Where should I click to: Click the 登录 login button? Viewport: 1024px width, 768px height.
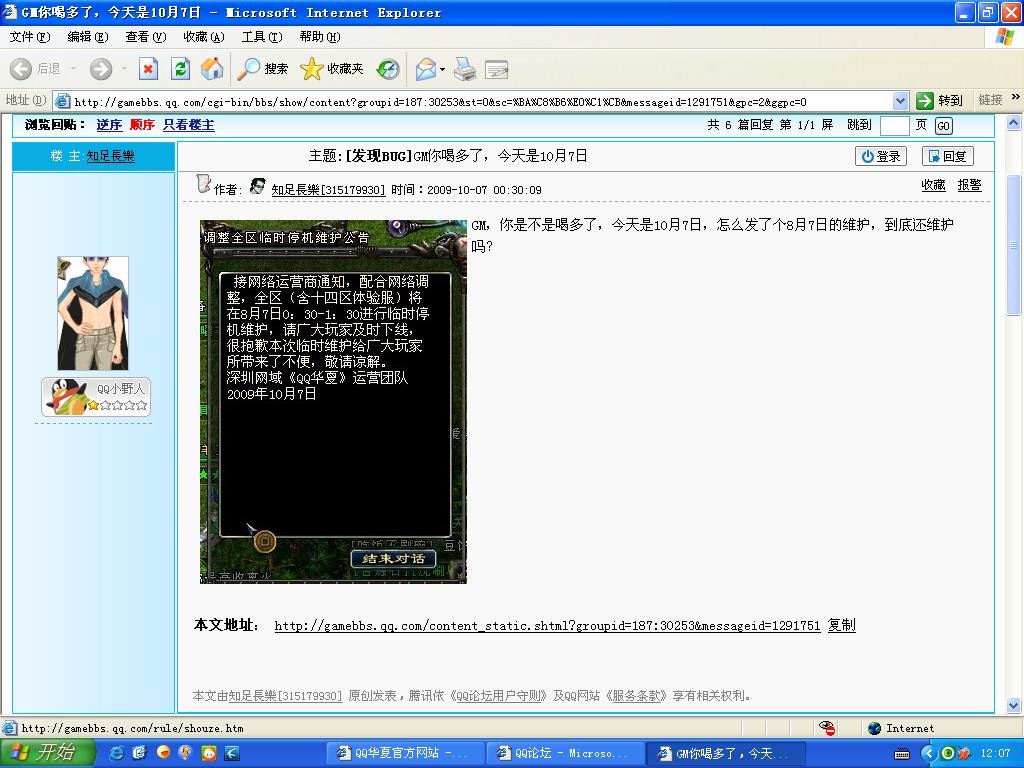tap(881, 156)
